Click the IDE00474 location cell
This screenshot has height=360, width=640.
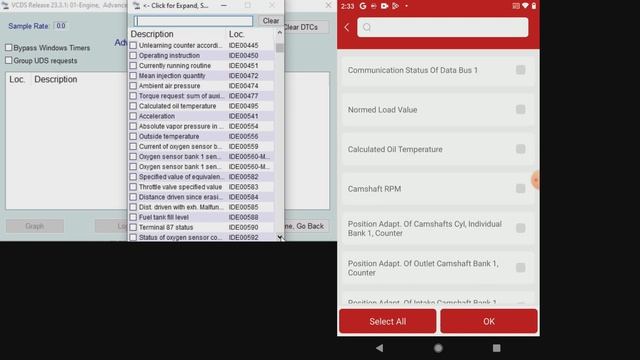point(243,86)
